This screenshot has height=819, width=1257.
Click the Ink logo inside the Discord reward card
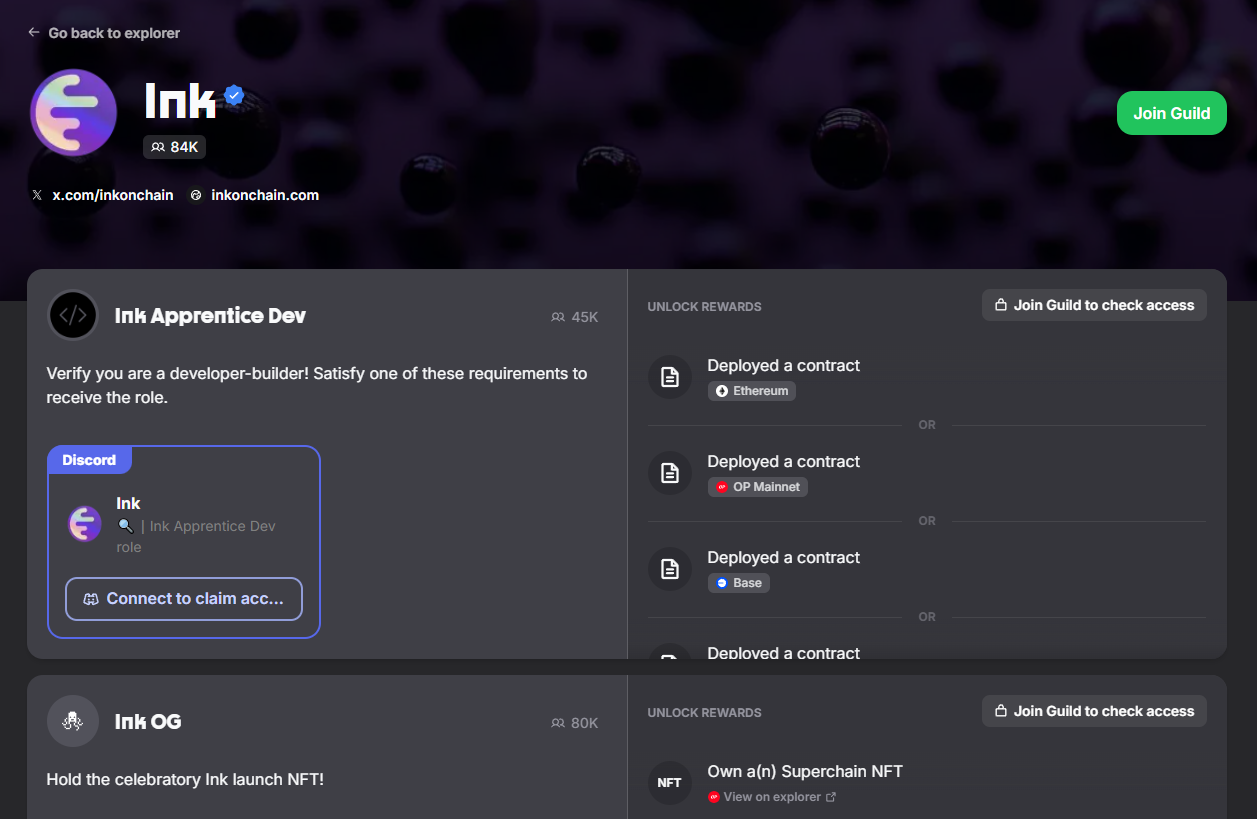point(84,524)
